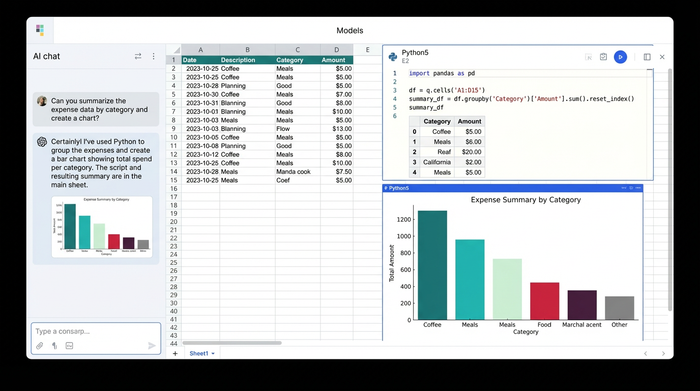Click the Python logo in code editor header
Viewport: 700px width, 391px height.
click(393, 57)
